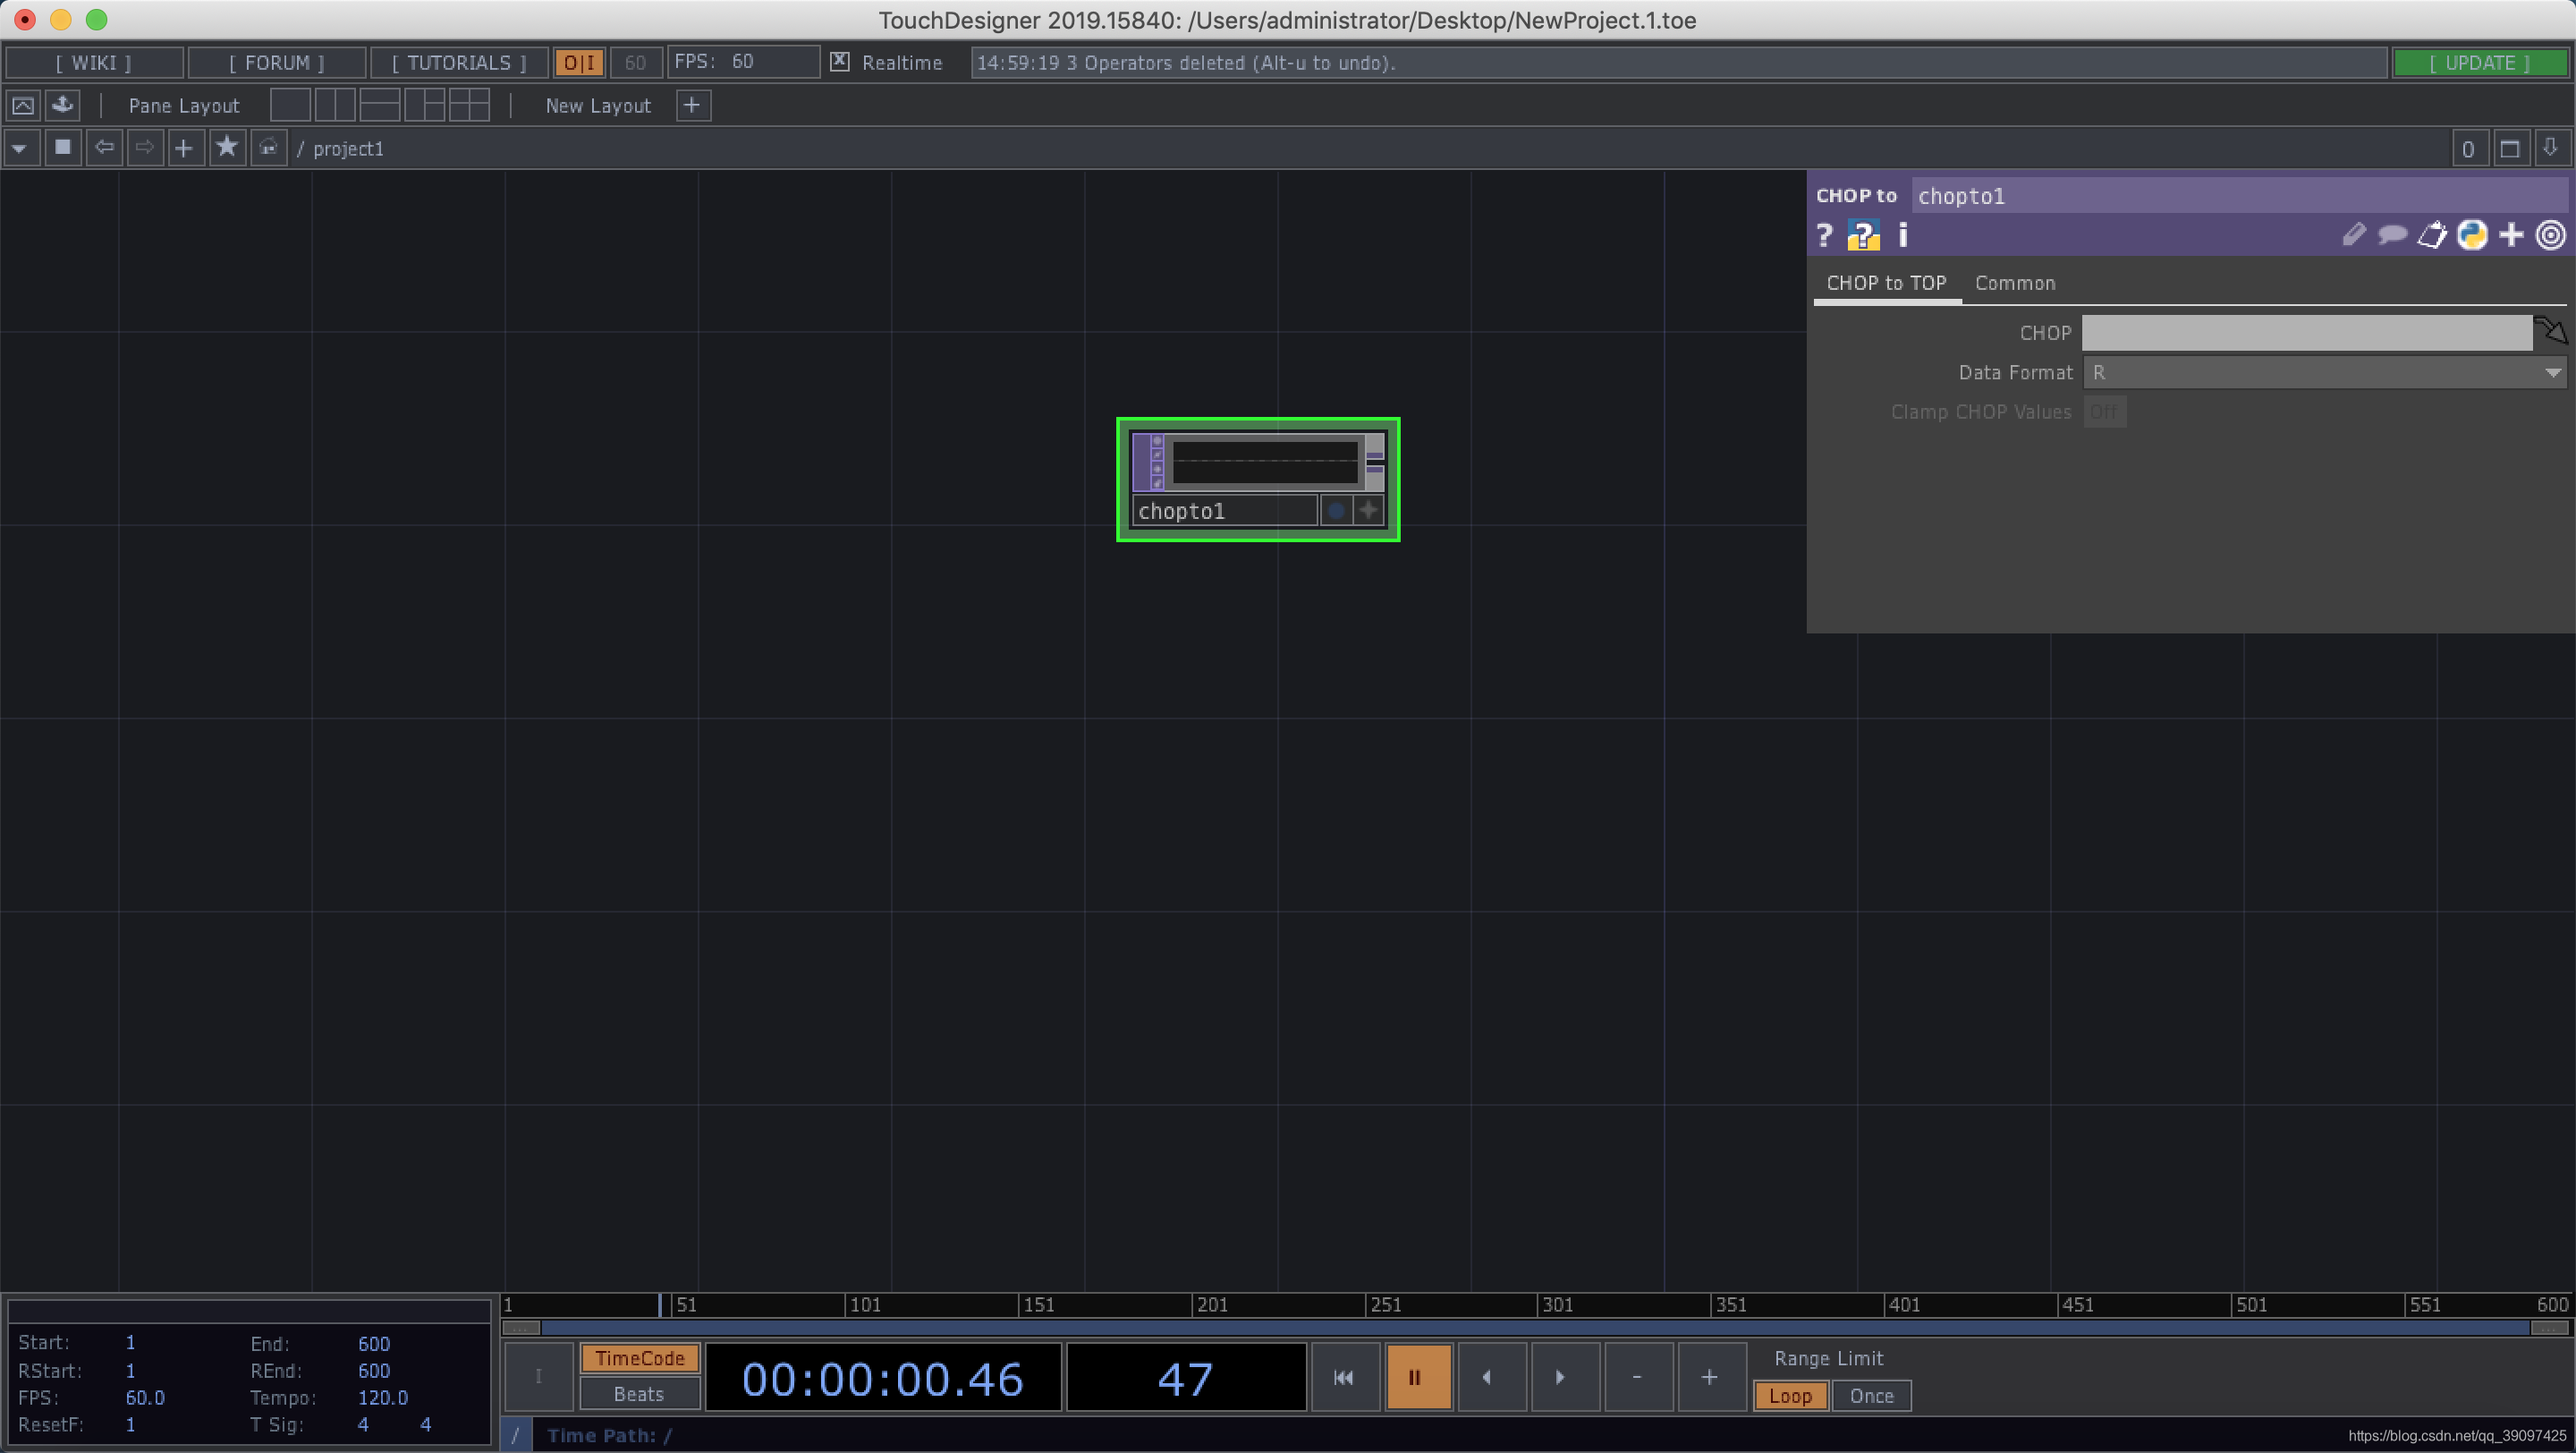Click the Python help icon in parameters
This screenshot has height=1453, width=2576.
point(1862,236)
